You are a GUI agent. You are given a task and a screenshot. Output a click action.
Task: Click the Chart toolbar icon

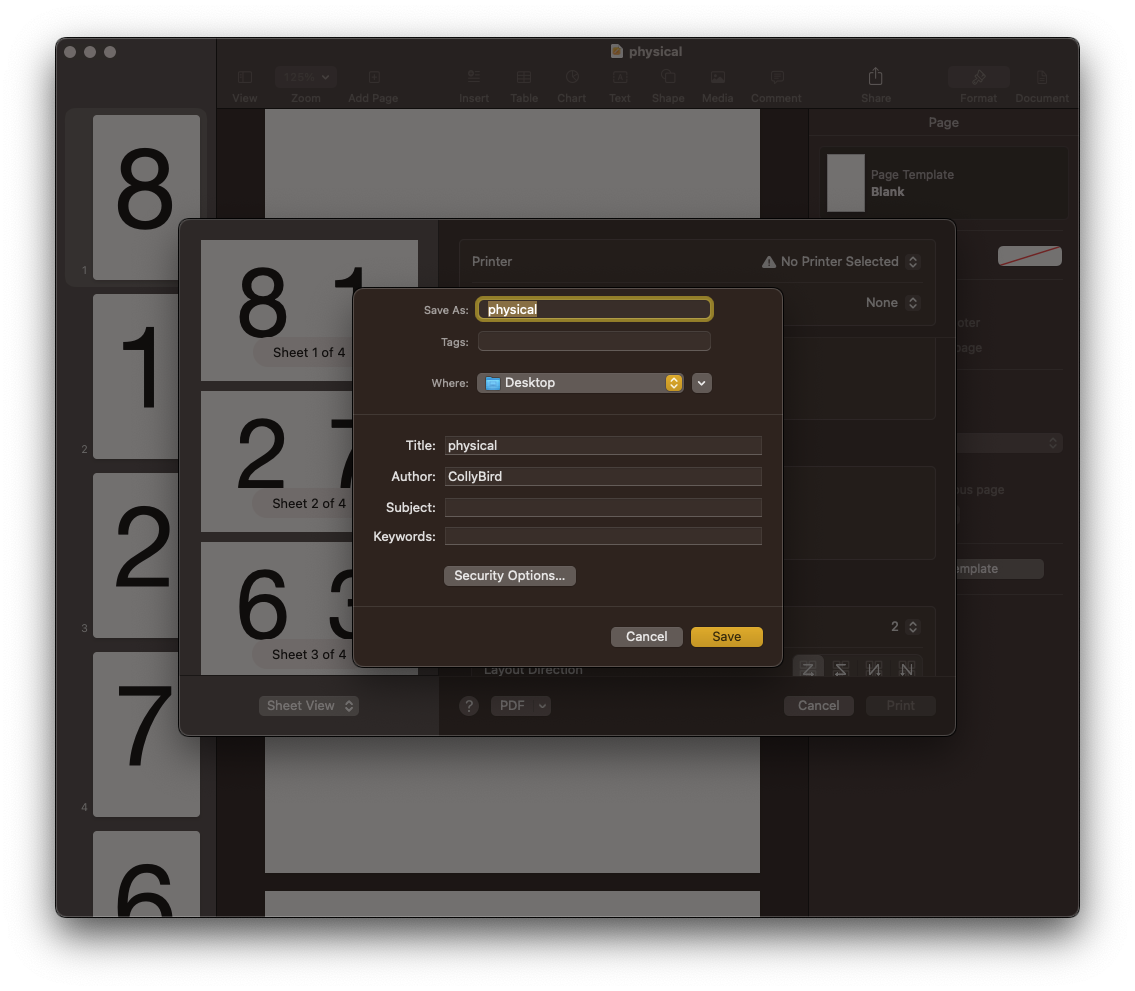coord(572,78)
